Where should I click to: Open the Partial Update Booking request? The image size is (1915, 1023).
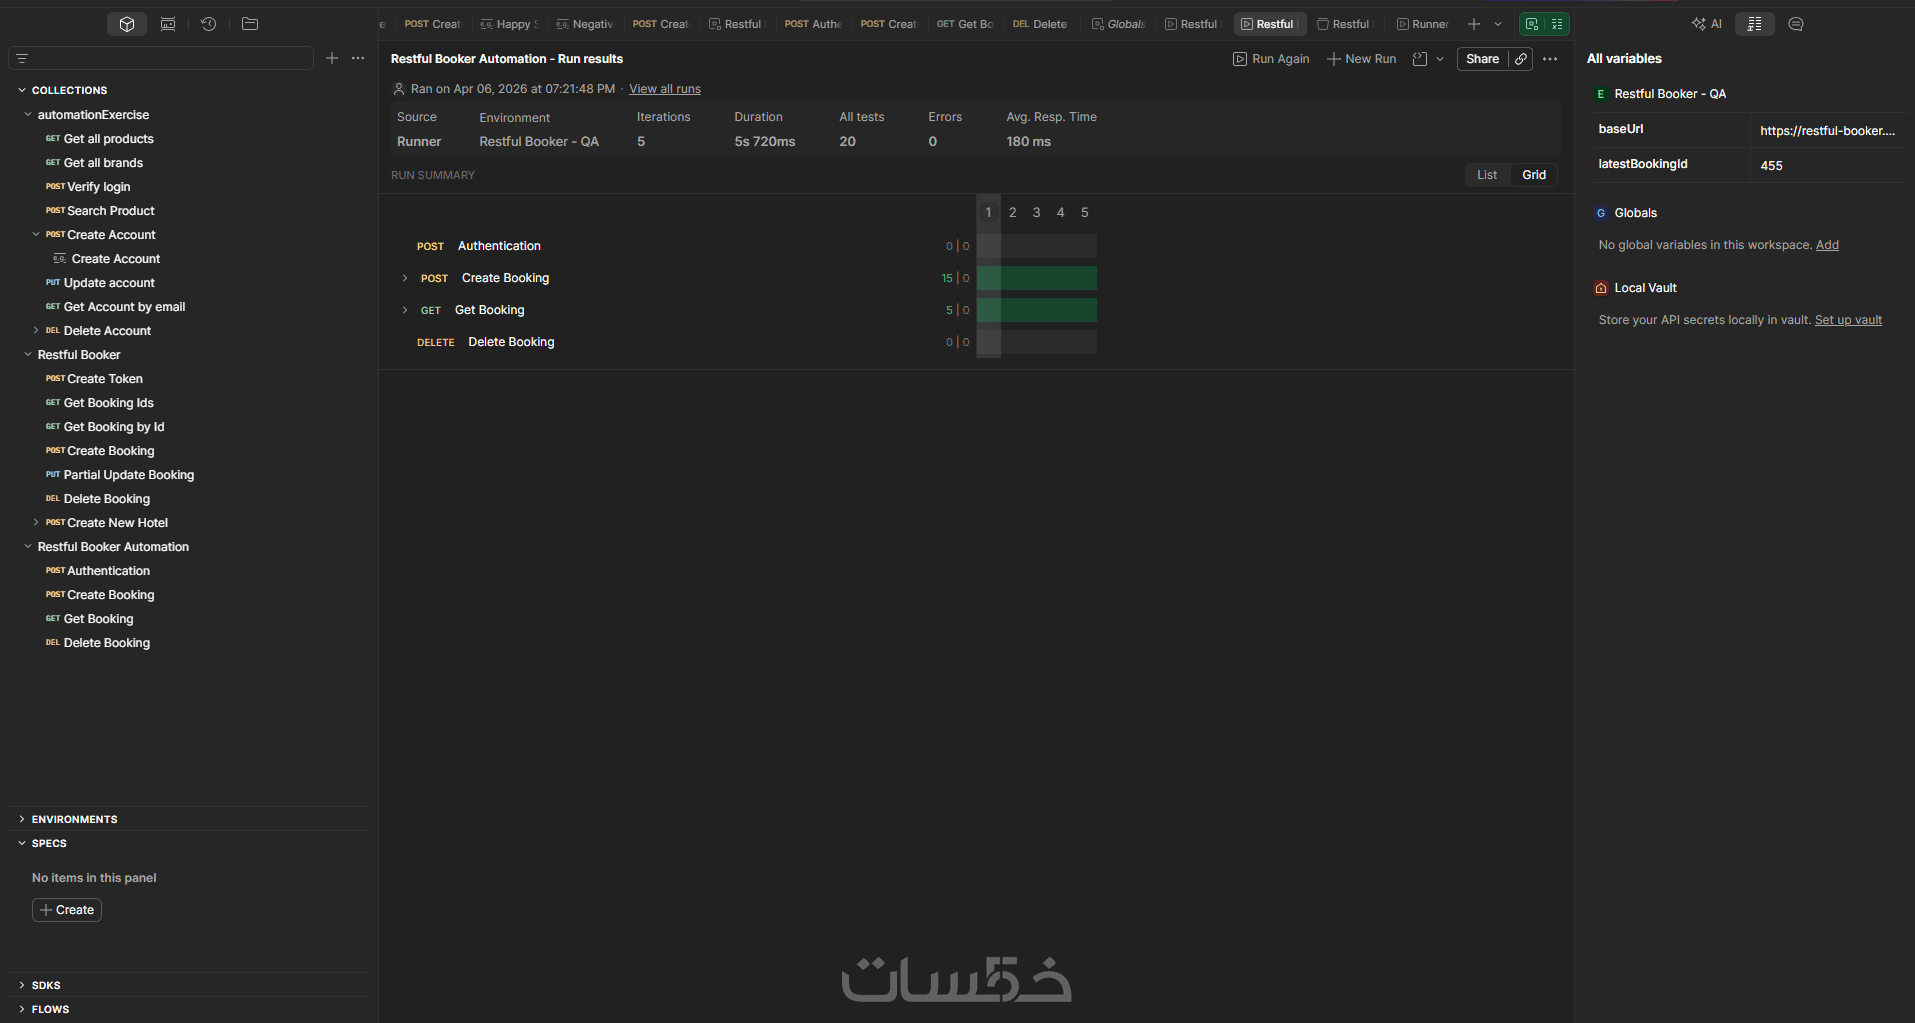(x=129, y=475)
